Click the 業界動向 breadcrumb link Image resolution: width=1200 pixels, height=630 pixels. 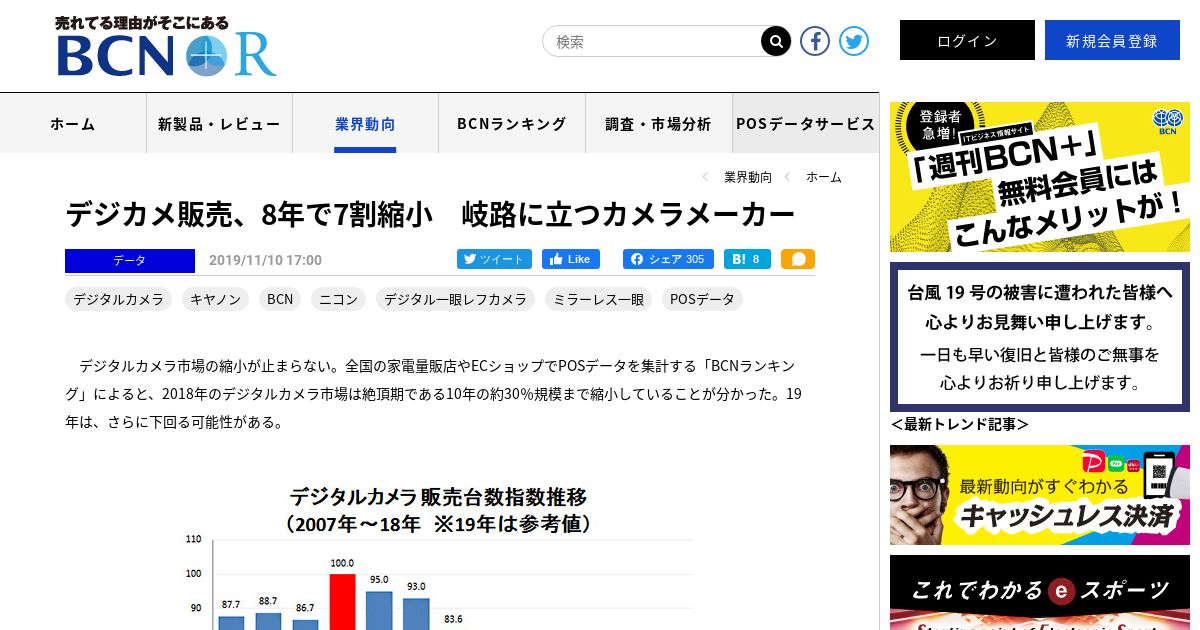pos(748,177)
